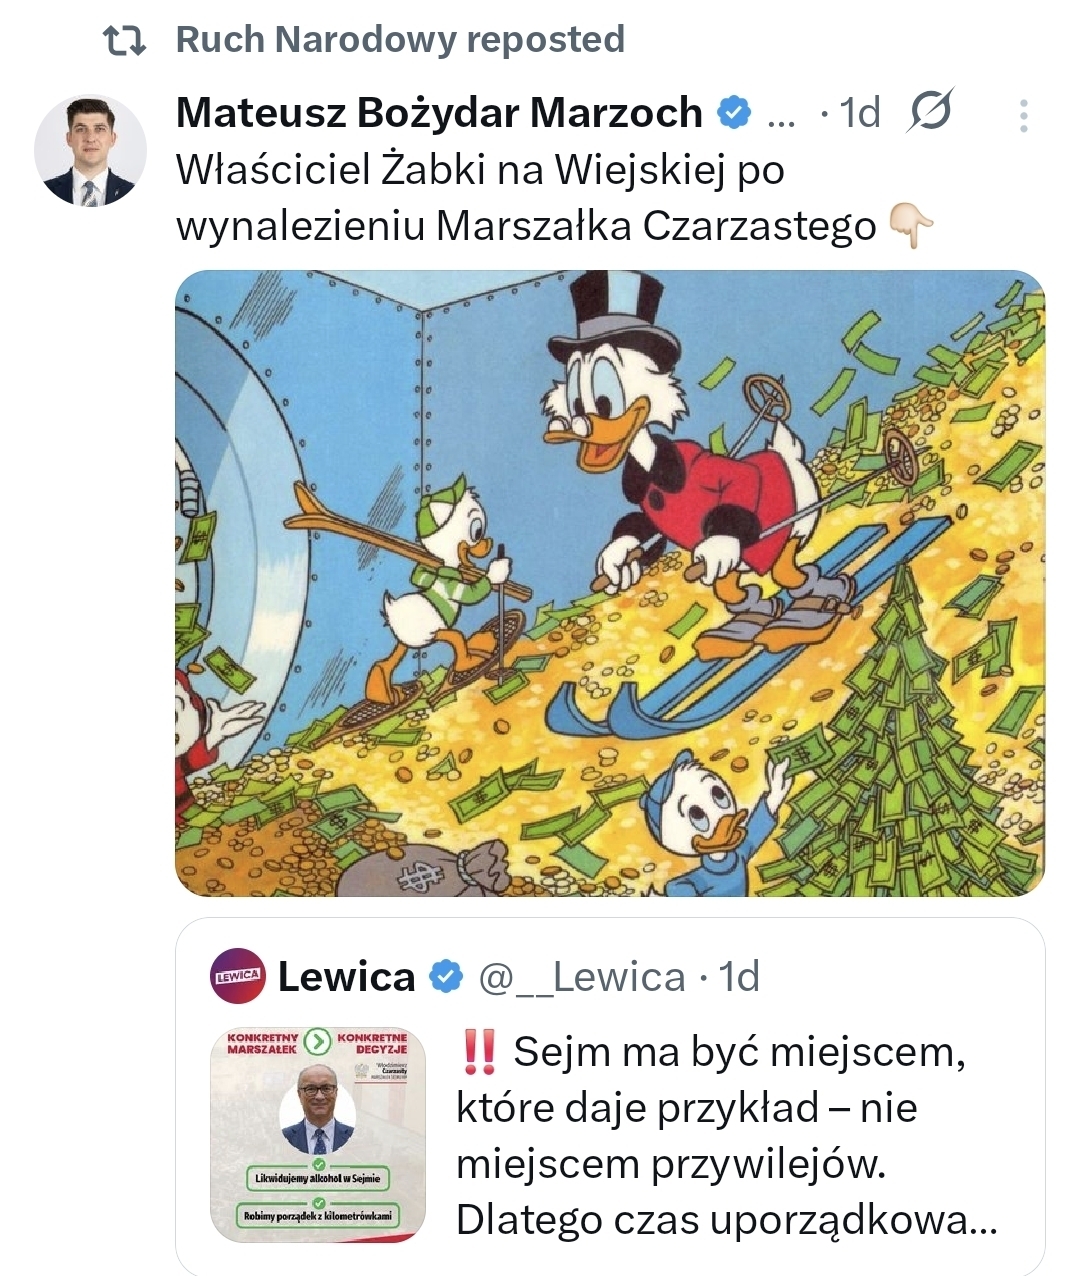This screenshot has width=1080, height=1276.
Task: Tap the double exclamation mark emoji
Action: (481, 1052)
